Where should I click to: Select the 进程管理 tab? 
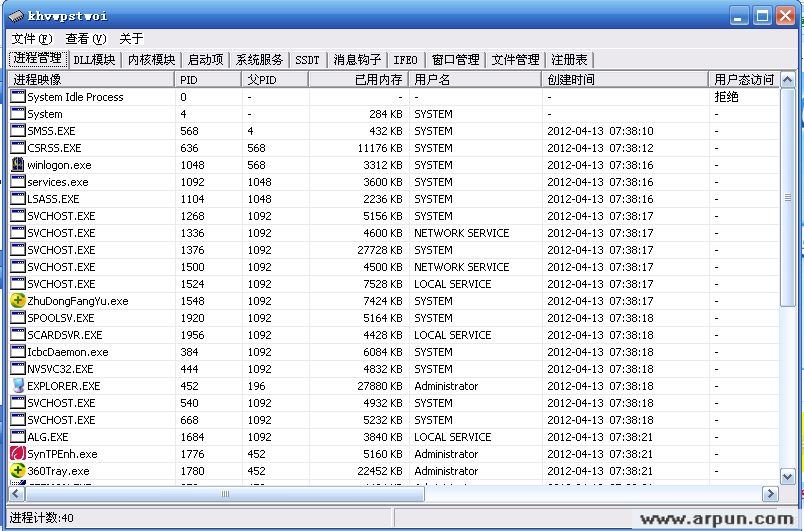click(37, 58)
